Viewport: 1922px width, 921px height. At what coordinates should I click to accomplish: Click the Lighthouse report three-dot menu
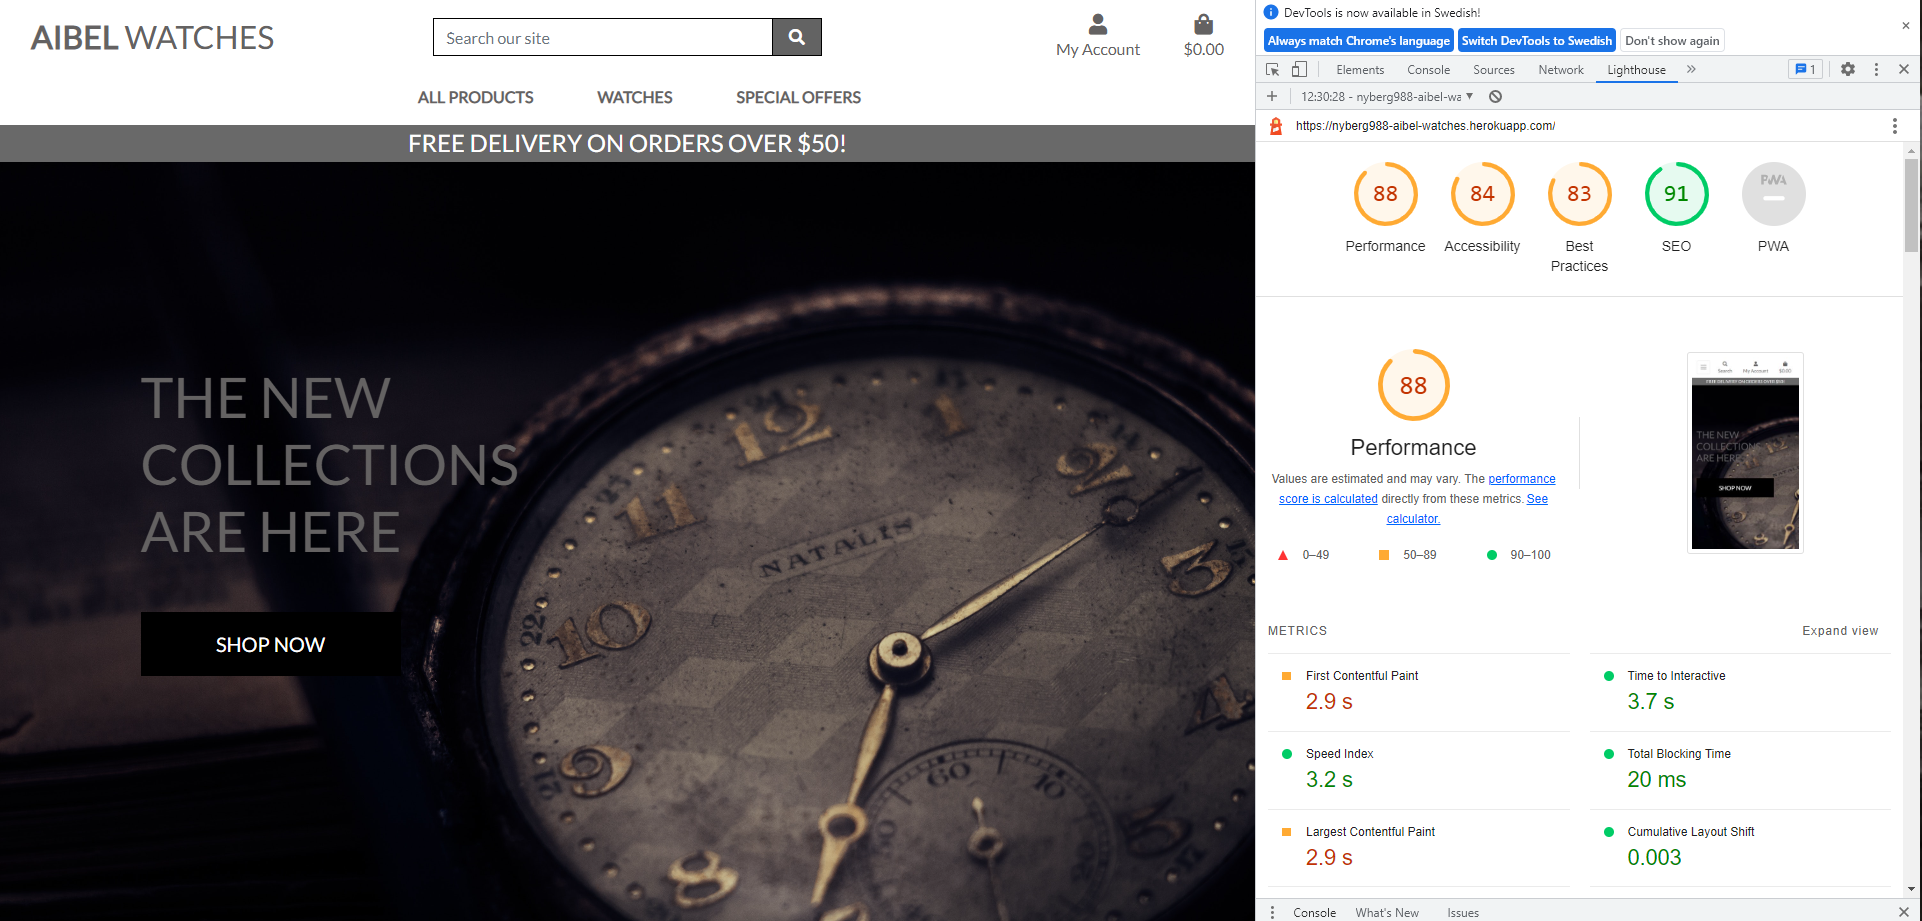[1895, 125]
